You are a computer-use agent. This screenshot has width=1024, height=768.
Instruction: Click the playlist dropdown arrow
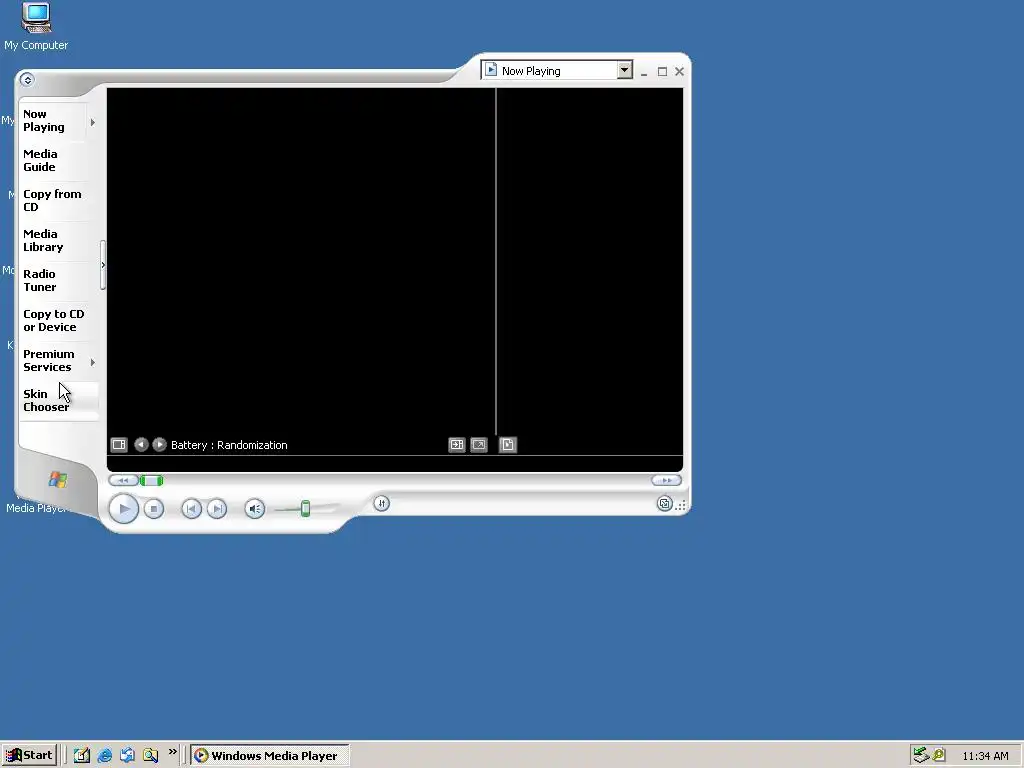pyautogui.click(x=624, y=70)
